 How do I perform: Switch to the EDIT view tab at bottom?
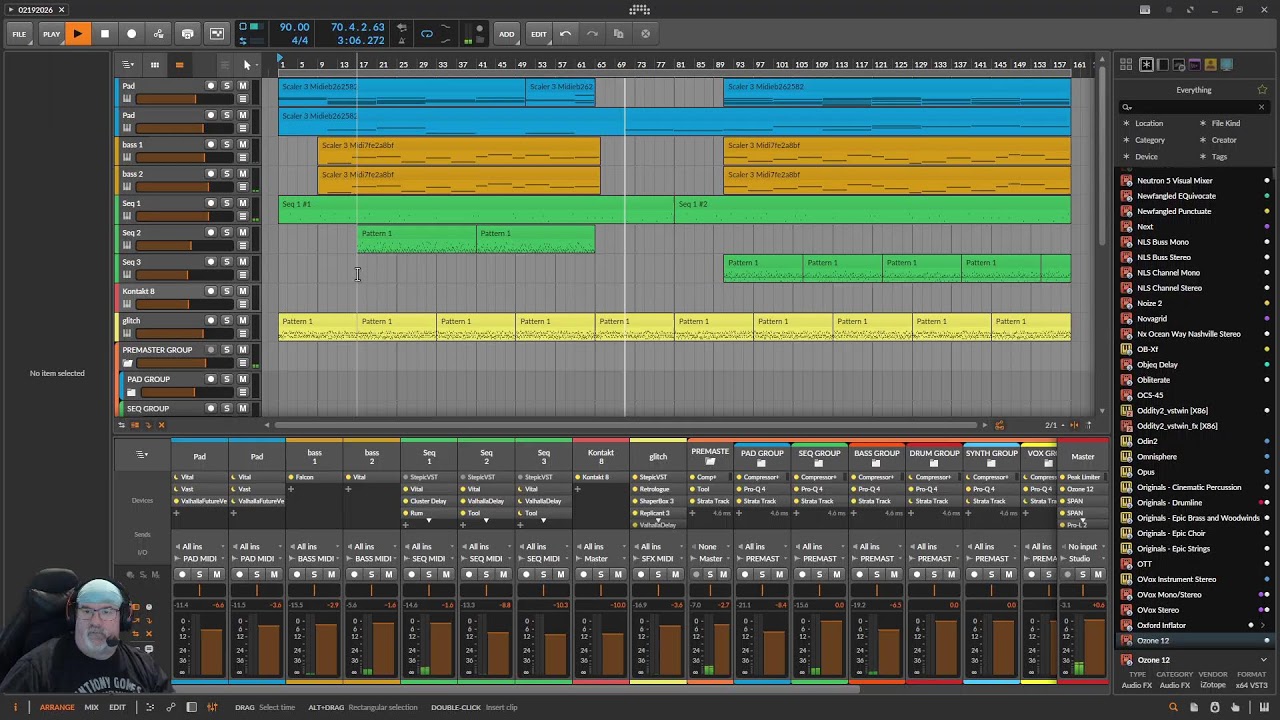pyautogui.click(x=117, y=707)
